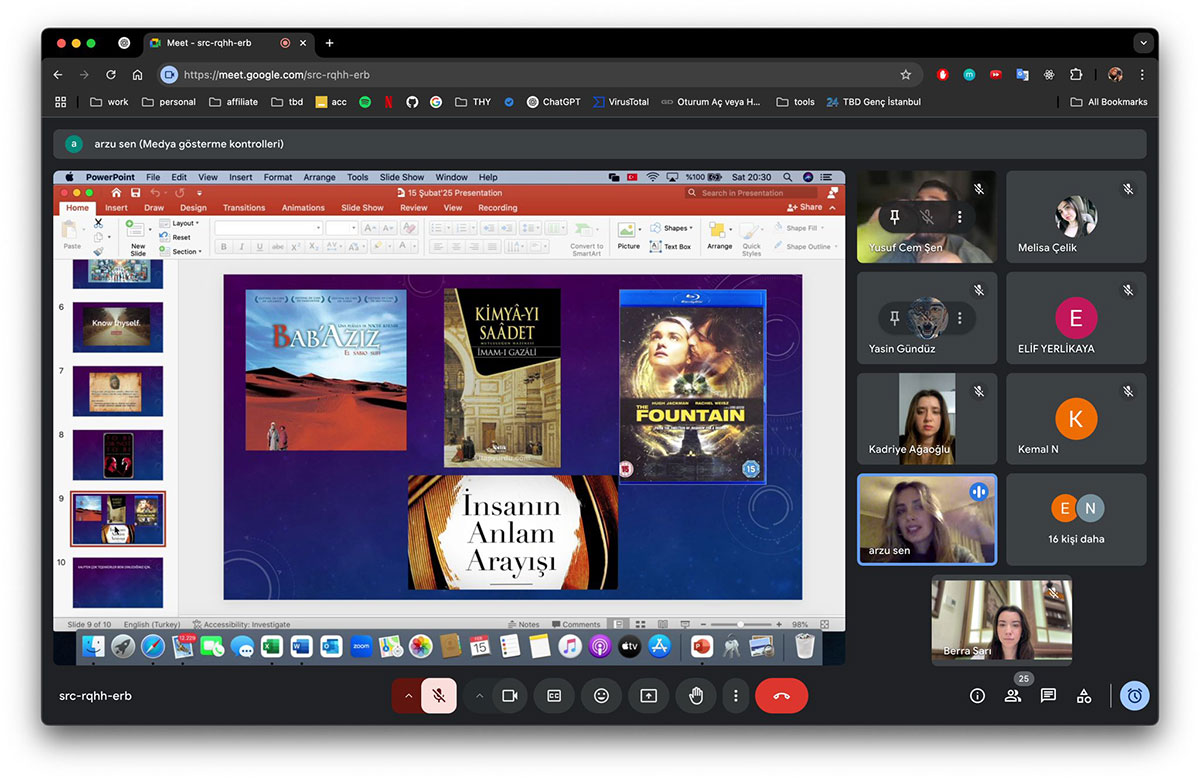This screenshot has width=1200, height=780.
Task: Open the Activities shapes icon
Action: (x=1084, y=696)
